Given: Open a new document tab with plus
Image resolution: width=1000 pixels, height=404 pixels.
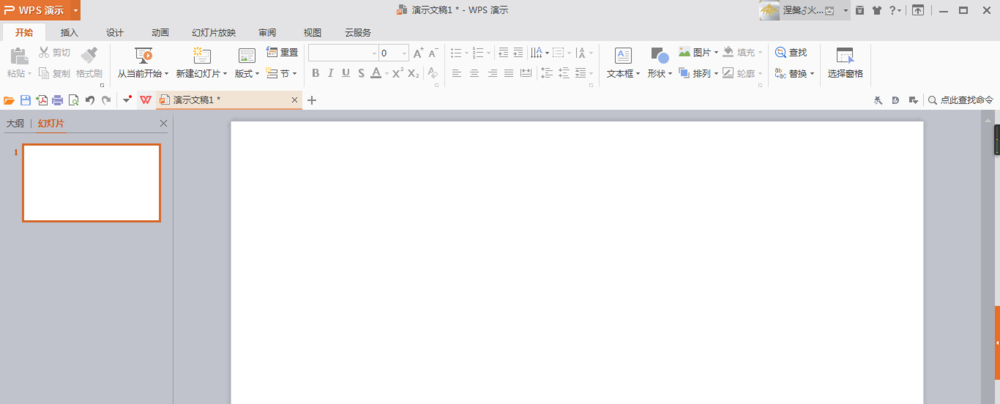Looking at the screenshot, I should click(312, 100).
